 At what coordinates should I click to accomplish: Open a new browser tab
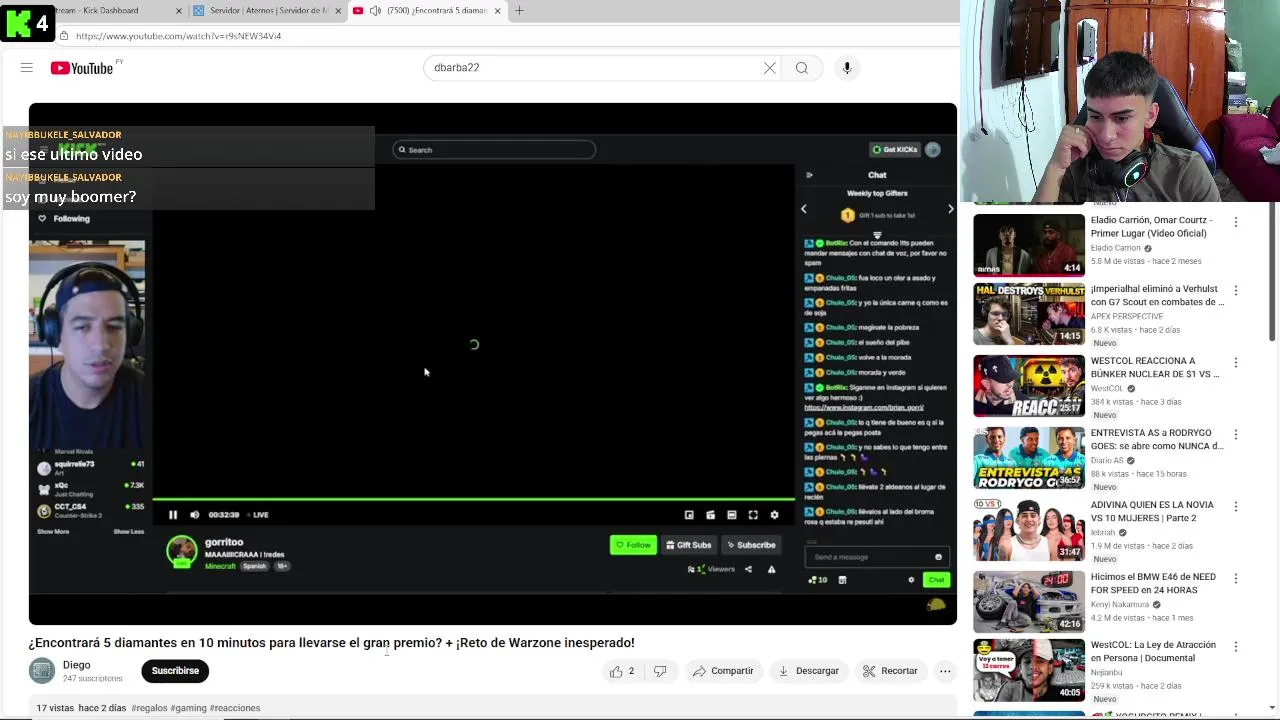[519, 10]
